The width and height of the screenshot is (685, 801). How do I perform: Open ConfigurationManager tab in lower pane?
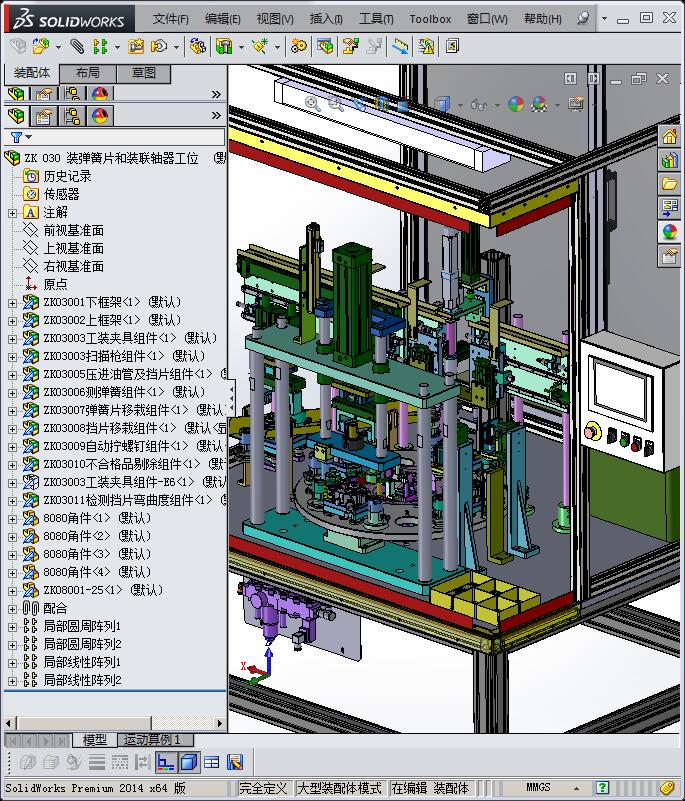pyautogui.click(x=72, y=116)
